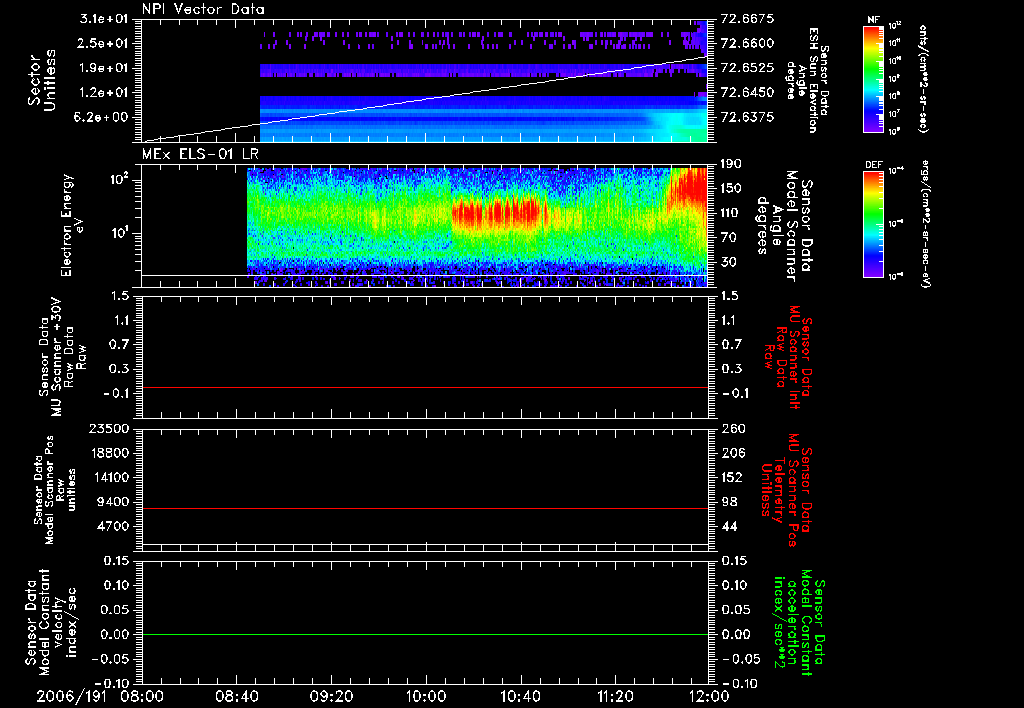This screenshot has height=708, width=1024.
Task: Select the "3.1e+01" sector tick label
Action: [104, 19]
